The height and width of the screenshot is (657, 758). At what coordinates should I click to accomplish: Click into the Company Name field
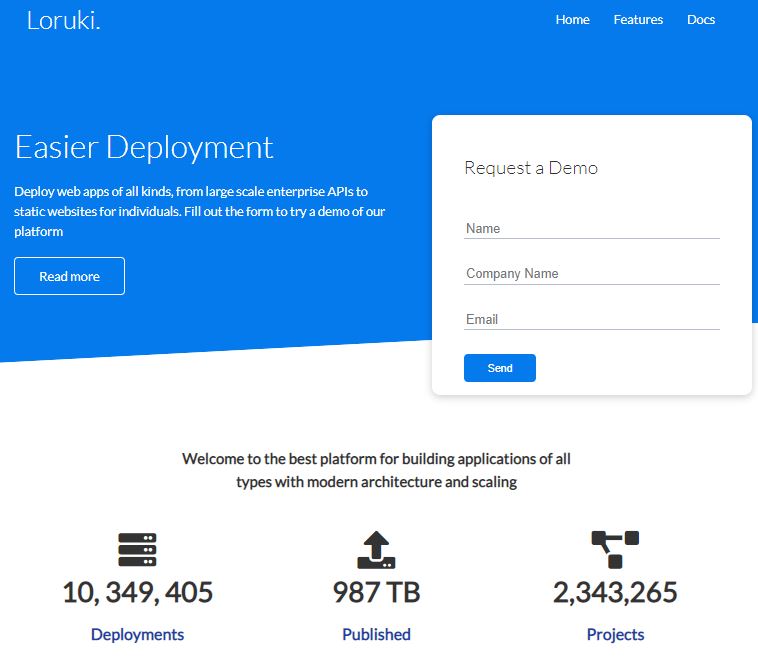(591, 273)
